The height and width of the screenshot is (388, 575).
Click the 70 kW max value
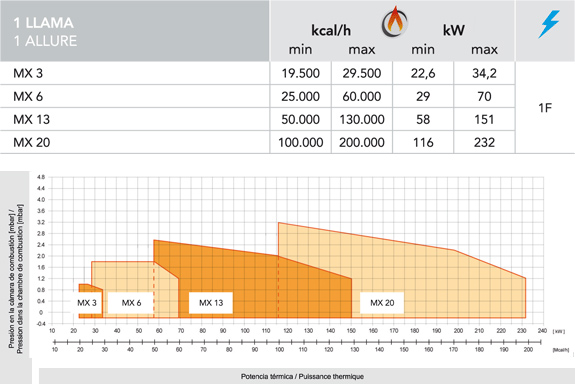point(484,96)
